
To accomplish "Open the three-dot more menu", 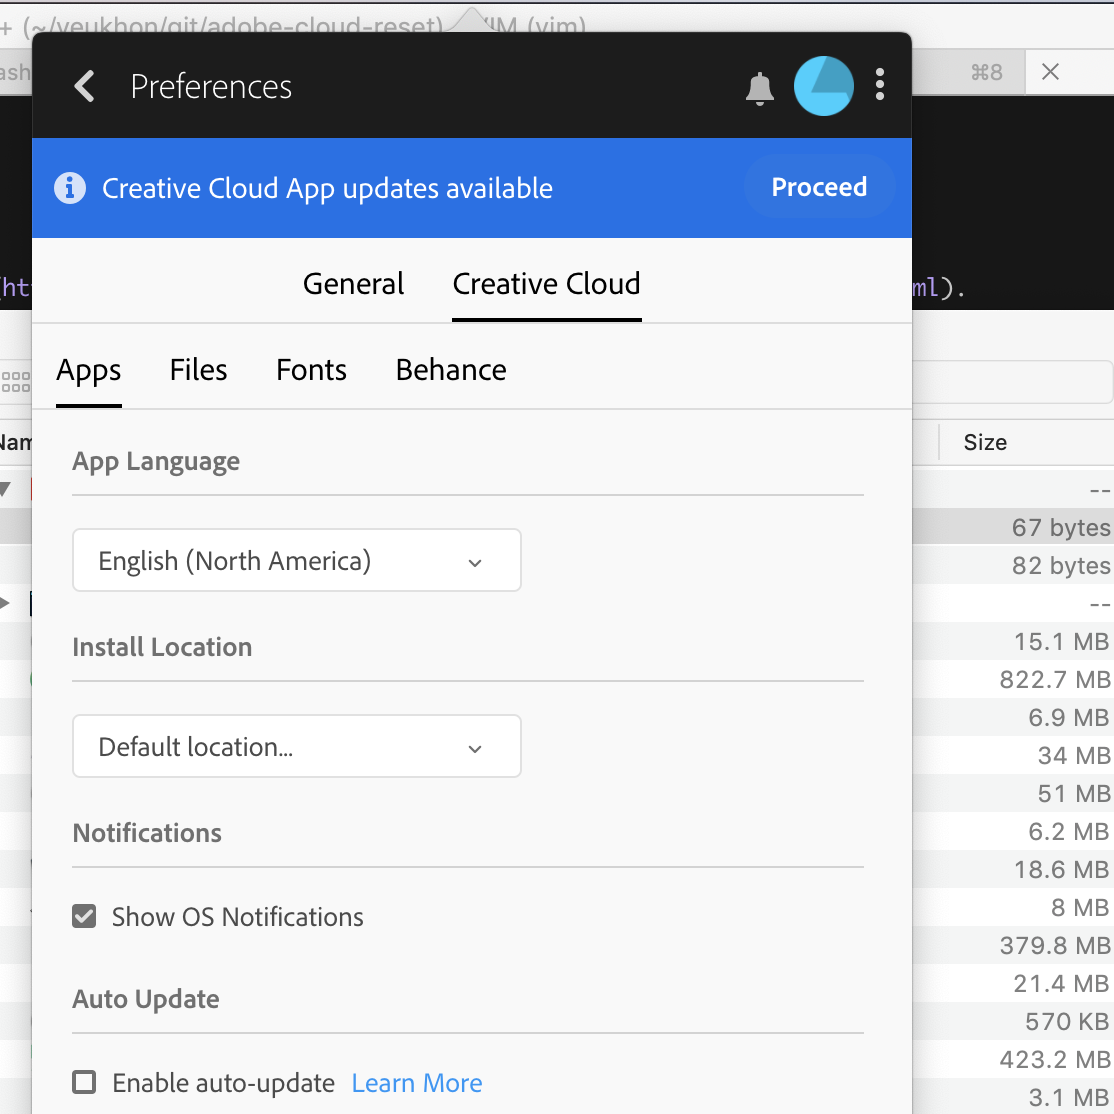I will (880, 85).
